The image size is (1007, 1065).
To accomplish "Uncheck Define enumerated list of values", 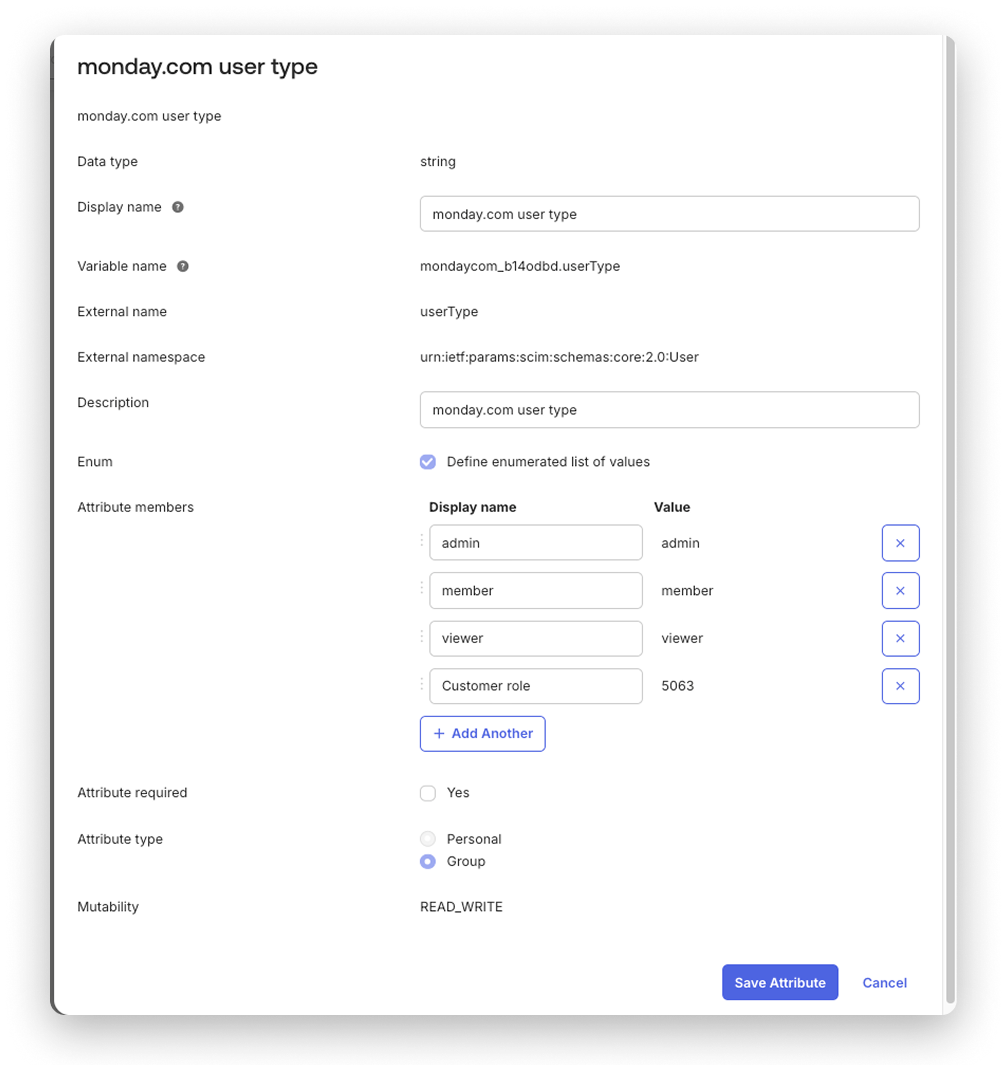I will 428,462.
